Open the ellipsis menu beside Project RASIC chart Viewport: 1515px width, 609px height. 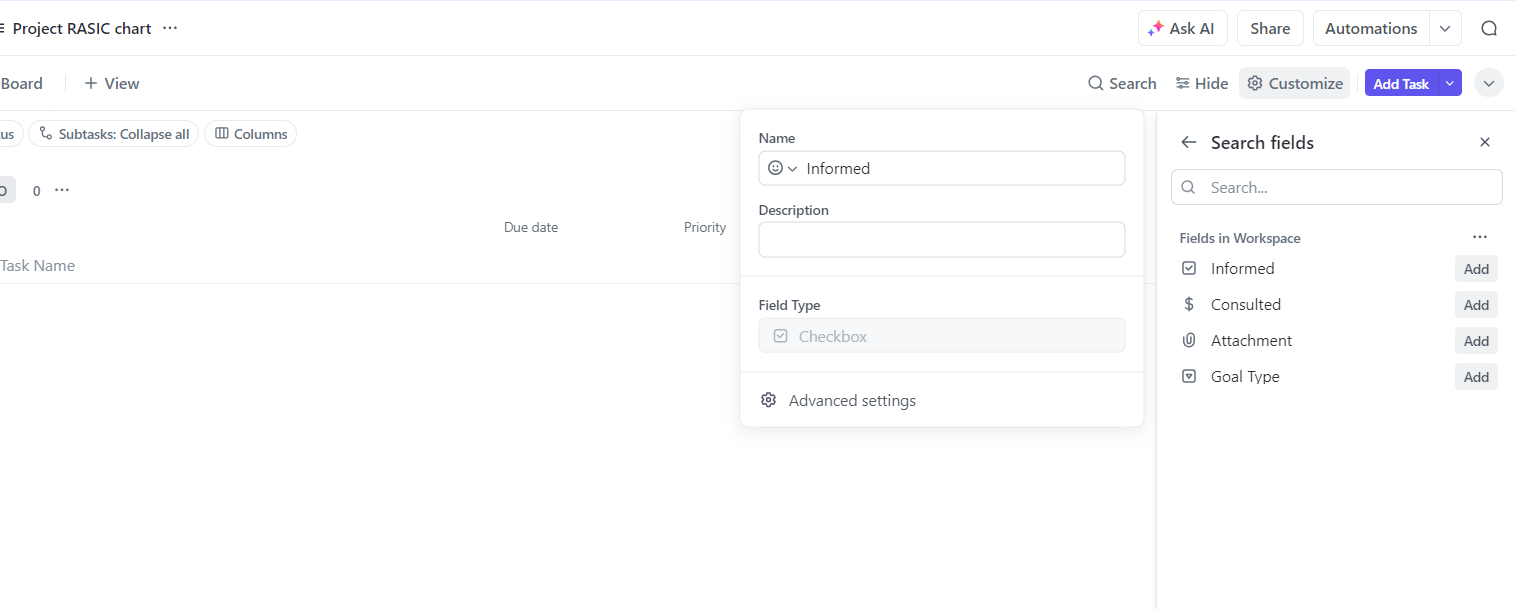point(170,28)
